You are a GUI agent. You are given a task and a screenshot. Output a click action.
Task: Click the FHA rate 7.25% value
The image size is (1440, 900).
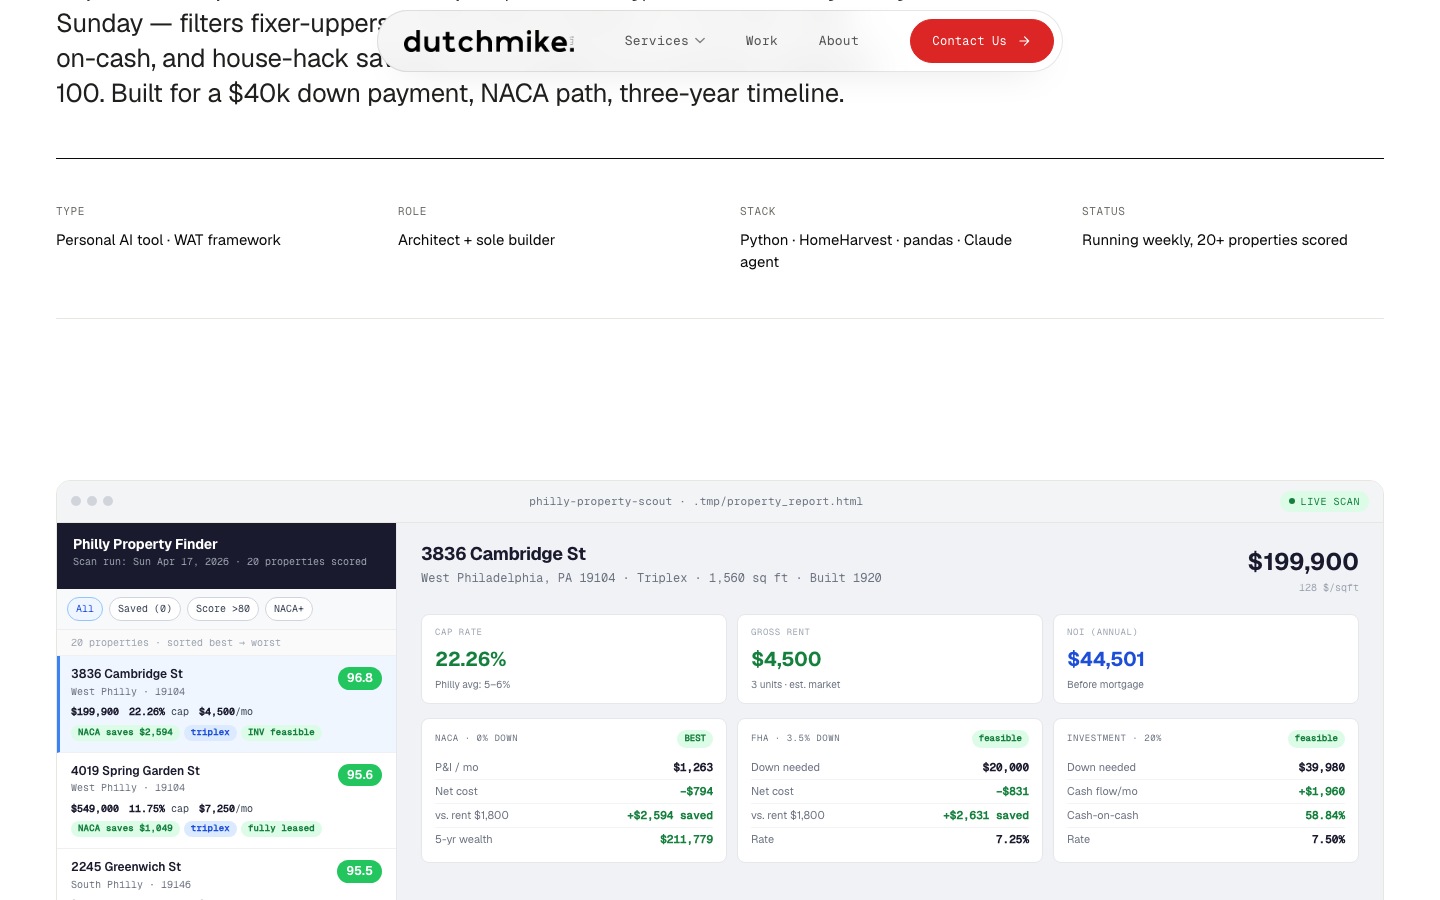(1012, 840)
